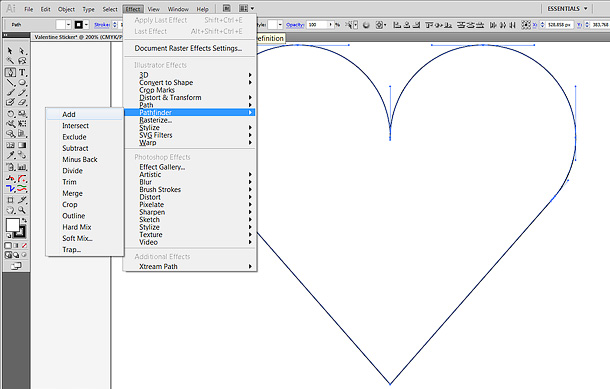Enable Draw Normal mode
The height and width of the screenshot is (389, 610).
pyautogui.click(x=8, y=255)
